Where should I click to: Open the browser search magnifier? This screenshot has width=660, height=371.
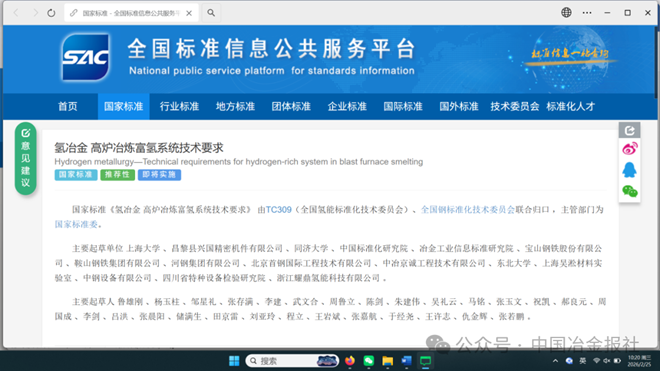(211, 13)
